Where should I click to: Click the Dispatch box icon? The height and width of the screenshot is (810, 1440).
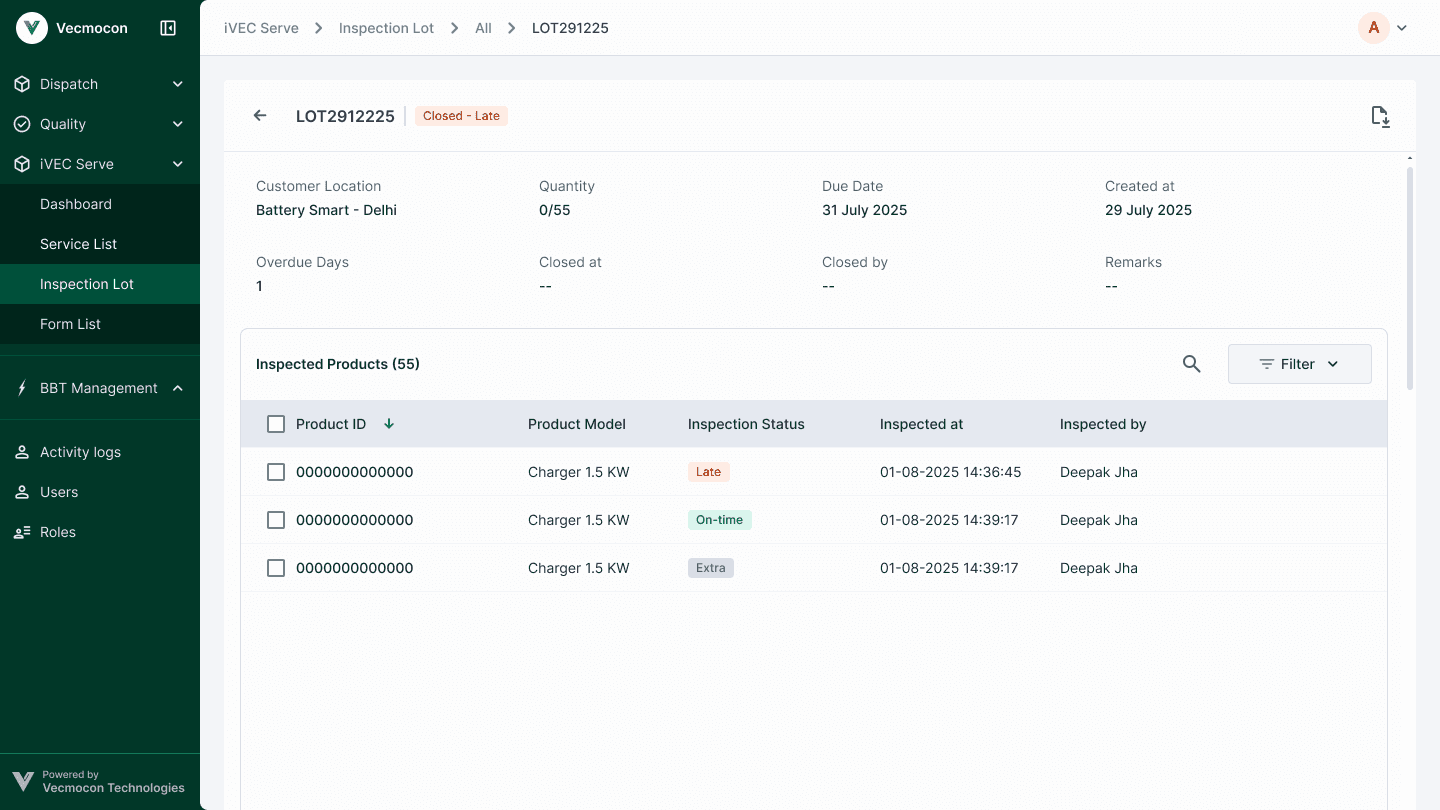coord(22,84)
